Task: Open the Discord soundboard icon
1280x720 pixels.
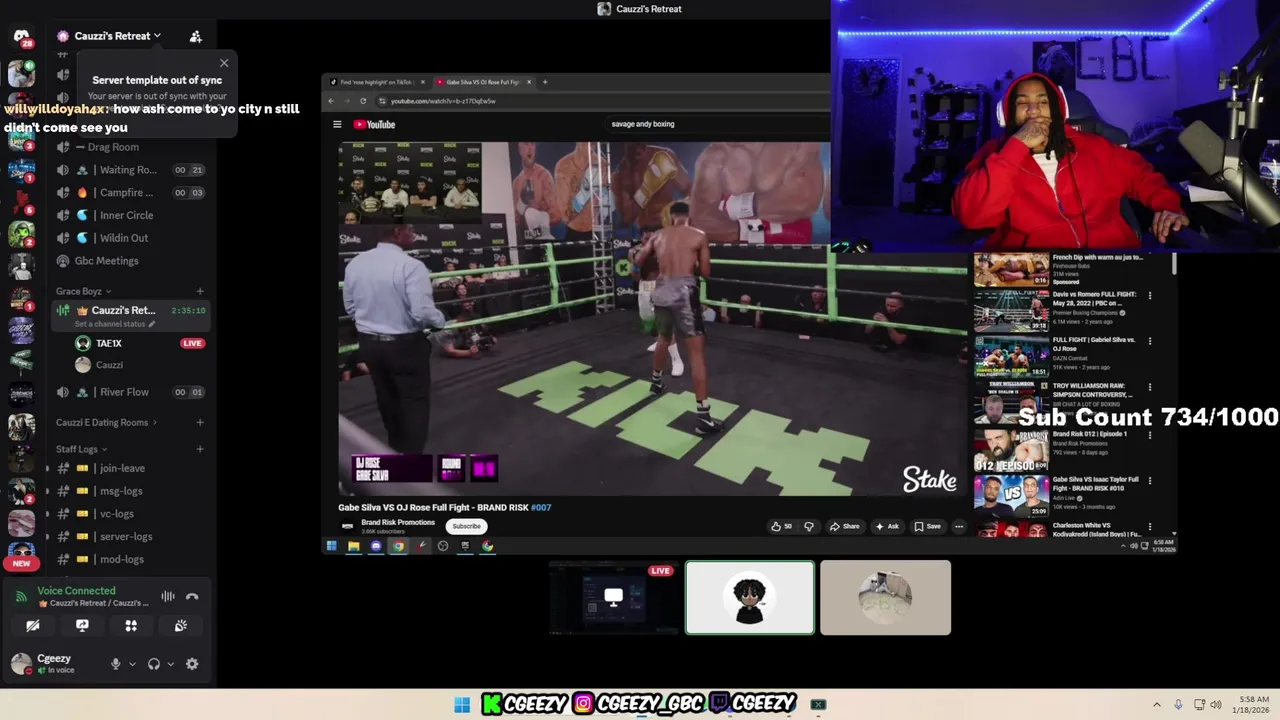Action: [180, 625]
